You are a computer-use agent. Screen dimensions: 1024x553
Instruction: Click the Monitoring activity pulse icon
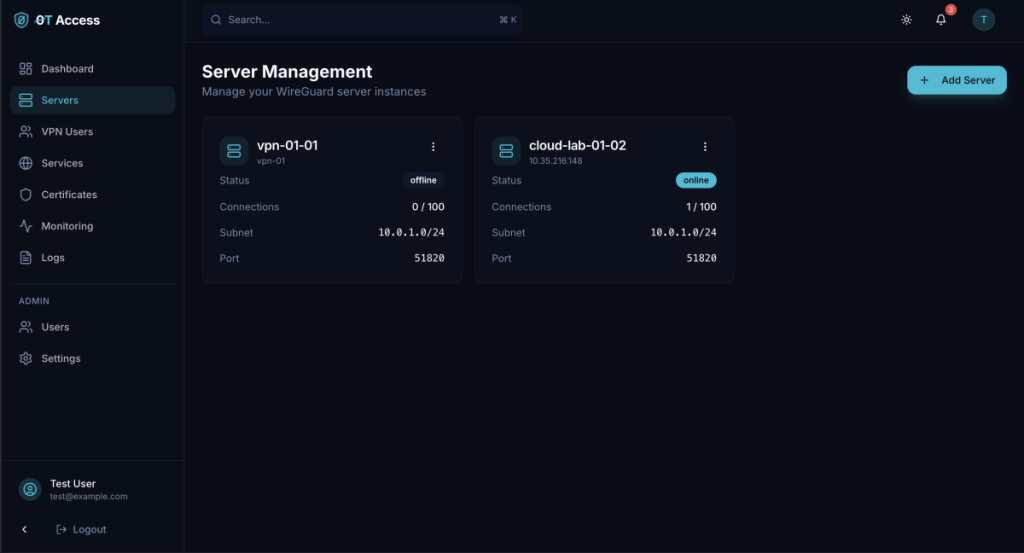point(26,226)
